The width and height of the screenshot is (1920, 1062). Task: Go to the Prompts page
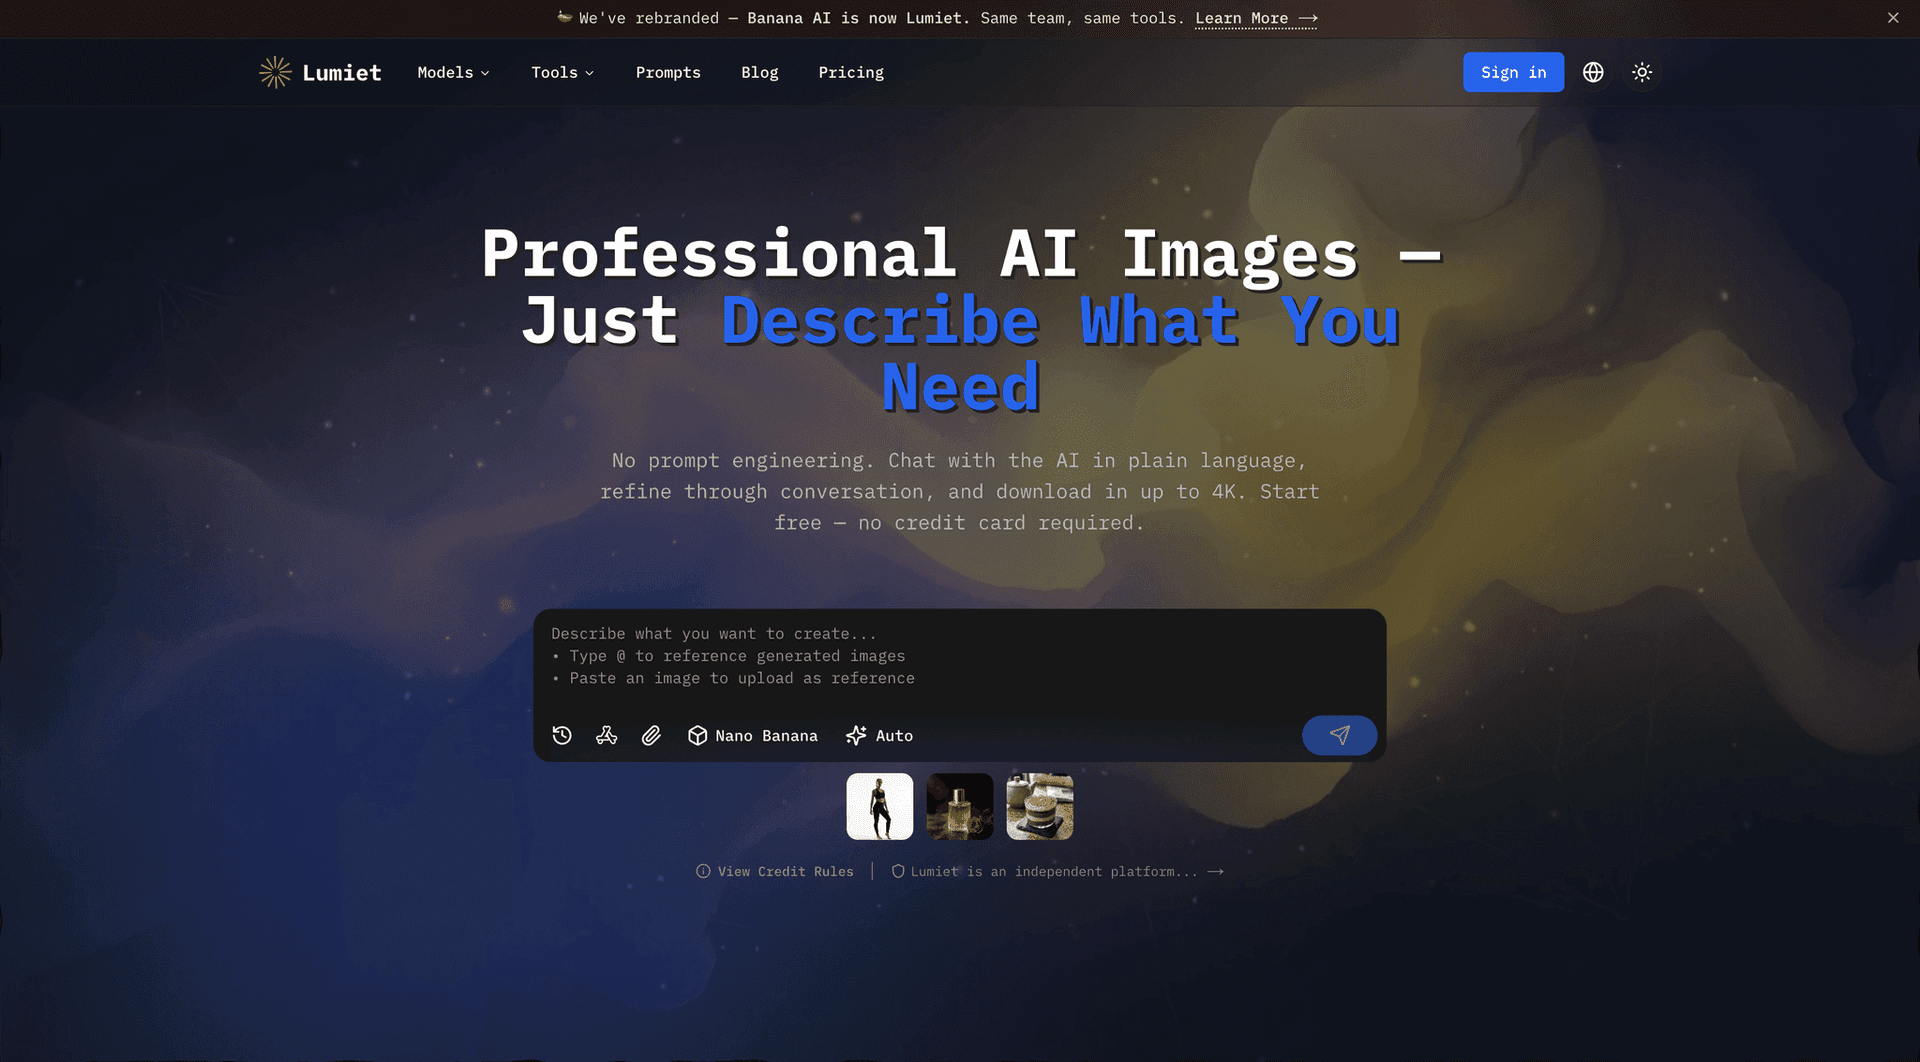(x=668, y=72)
